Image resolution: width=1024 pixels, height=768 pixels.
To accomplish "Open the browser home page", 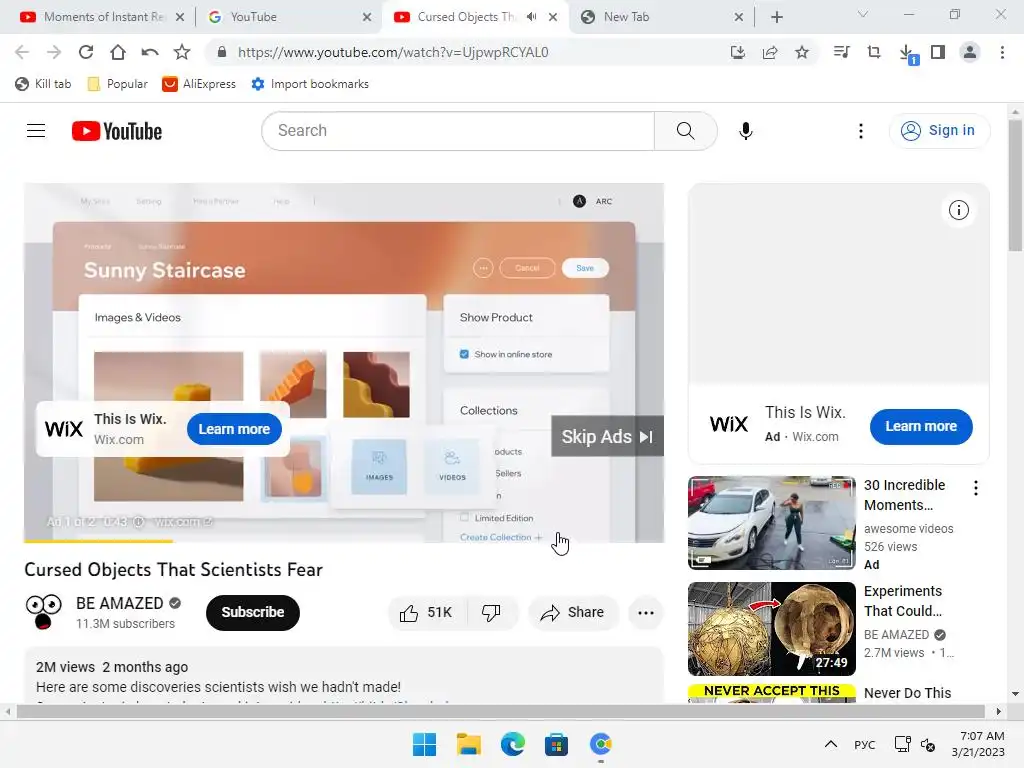I will (x=118, y=52).
